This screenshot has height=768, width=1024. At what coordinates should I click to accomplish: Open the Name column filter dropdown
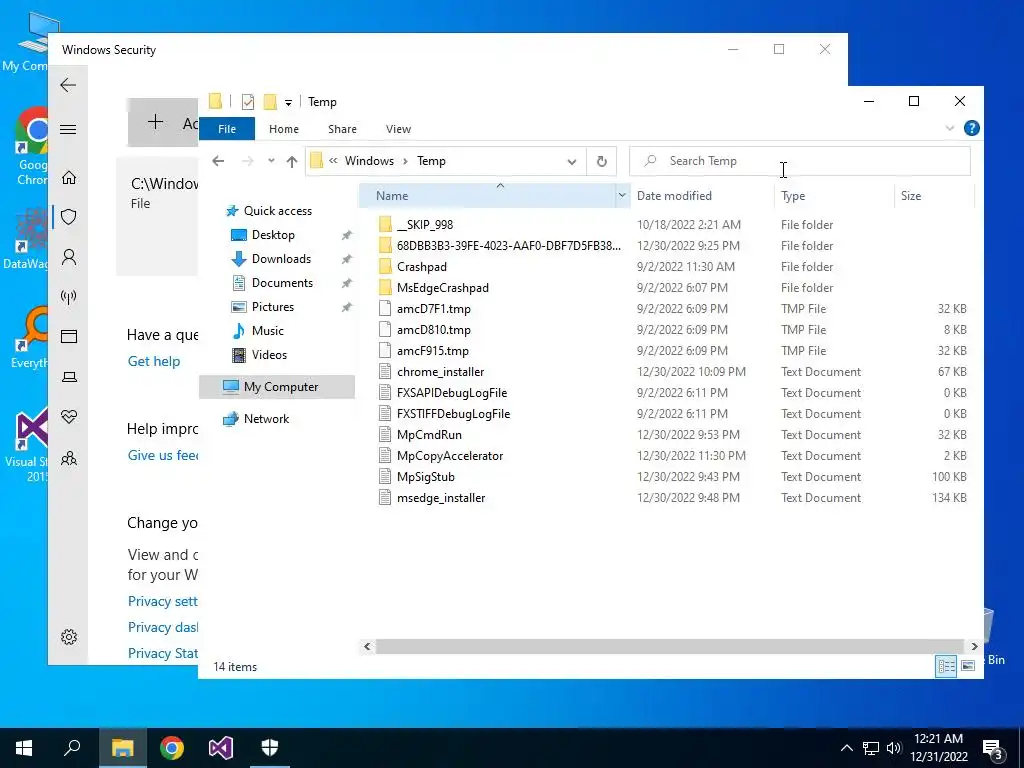622,195
